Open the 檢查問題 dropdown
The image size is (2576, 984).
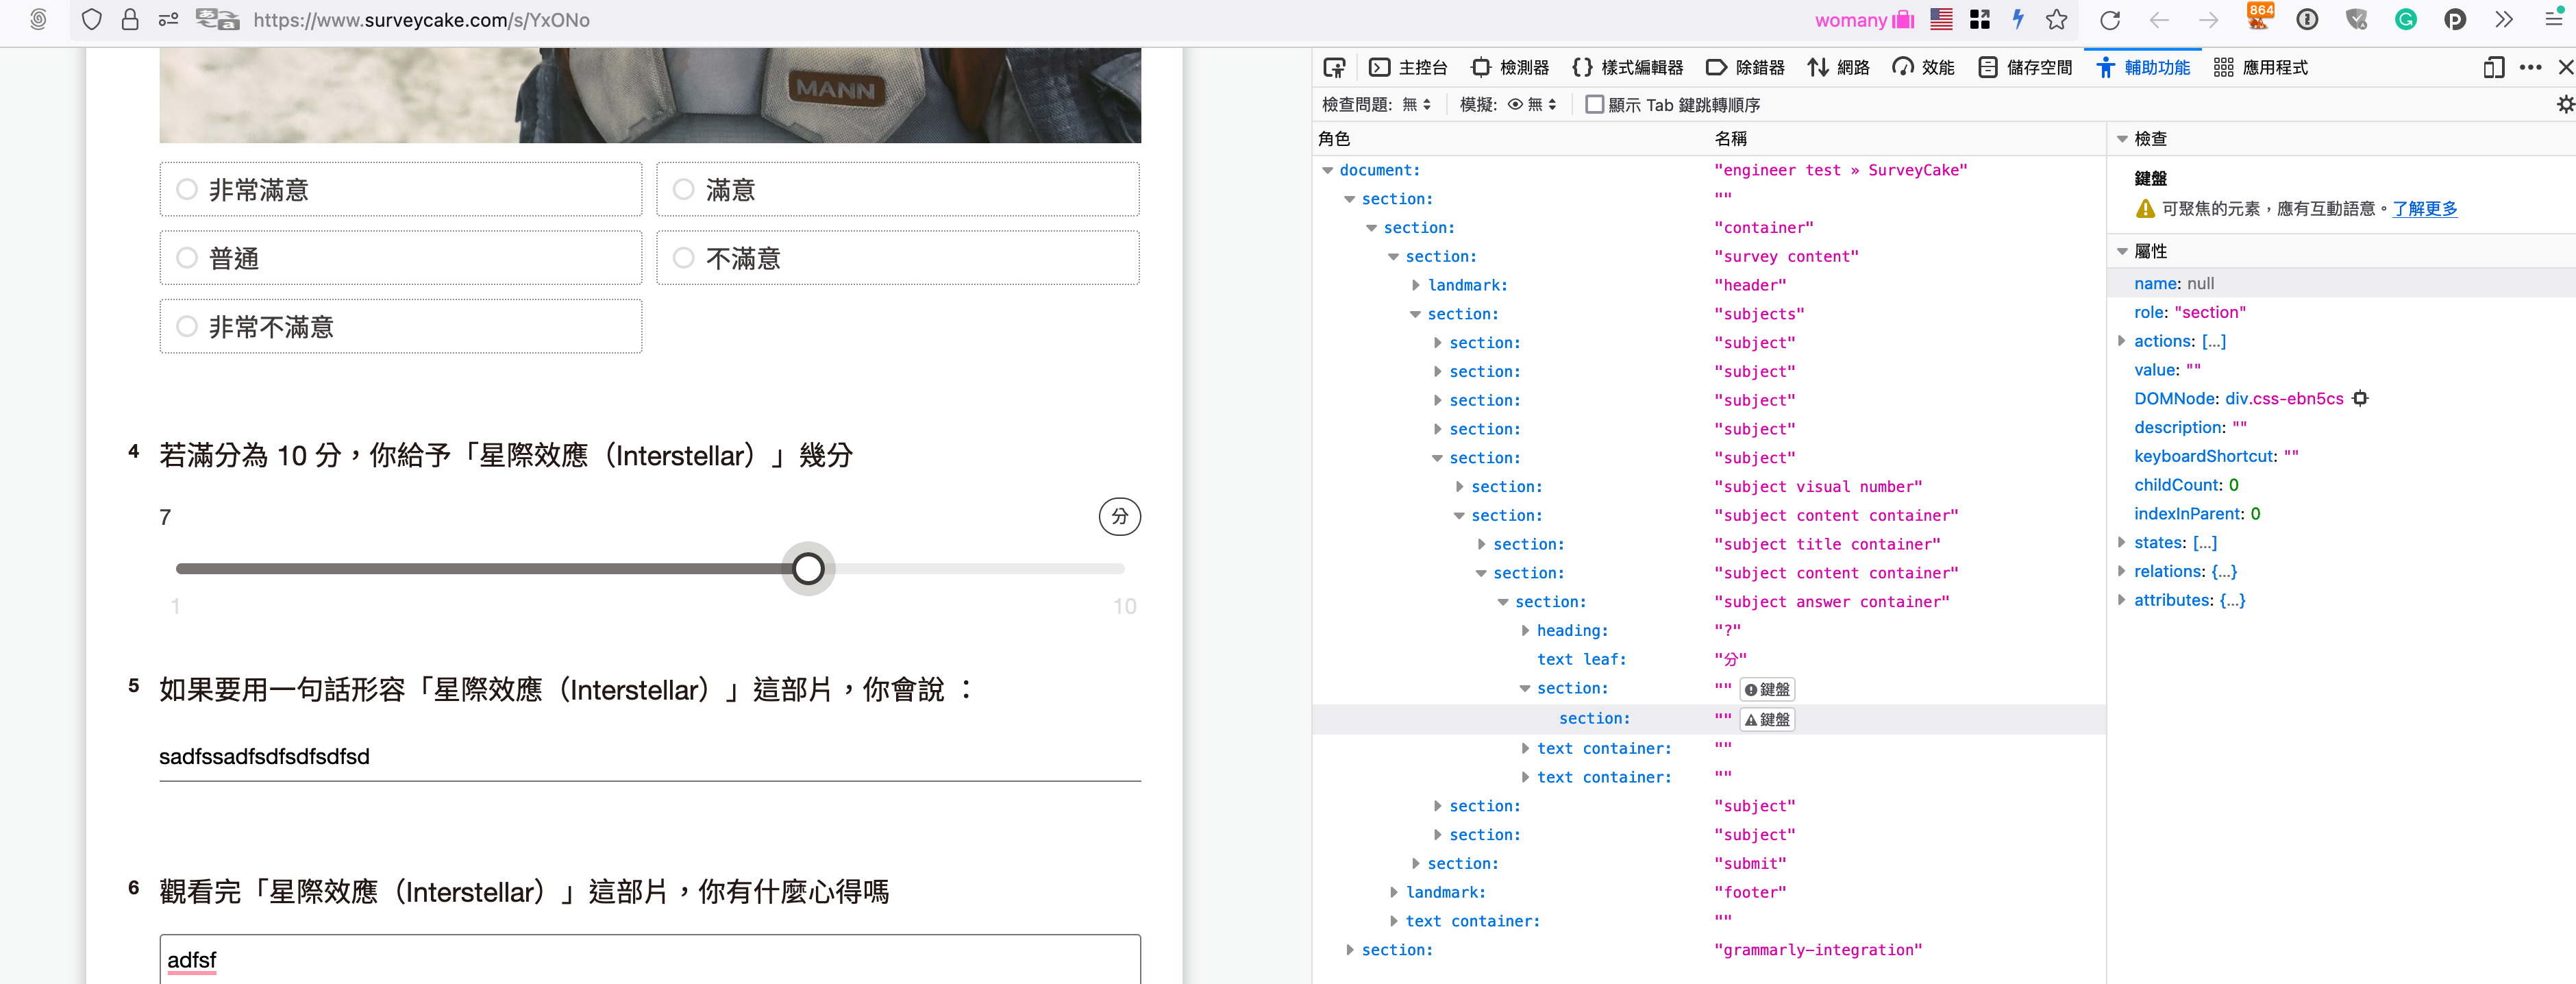pyautogui.click(x=1416, y=104)
